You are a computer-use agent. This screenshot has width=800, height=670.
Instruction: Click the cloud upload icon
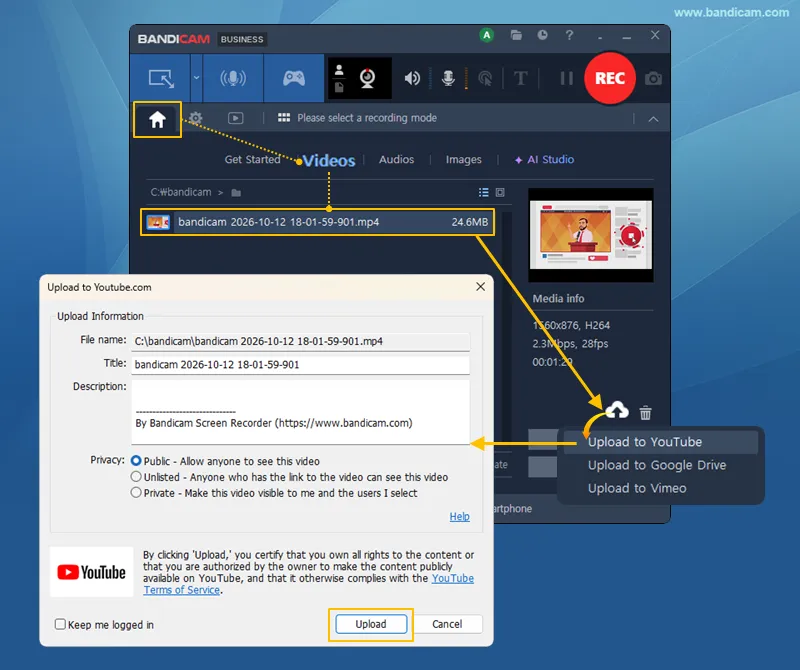coord(617,410)
